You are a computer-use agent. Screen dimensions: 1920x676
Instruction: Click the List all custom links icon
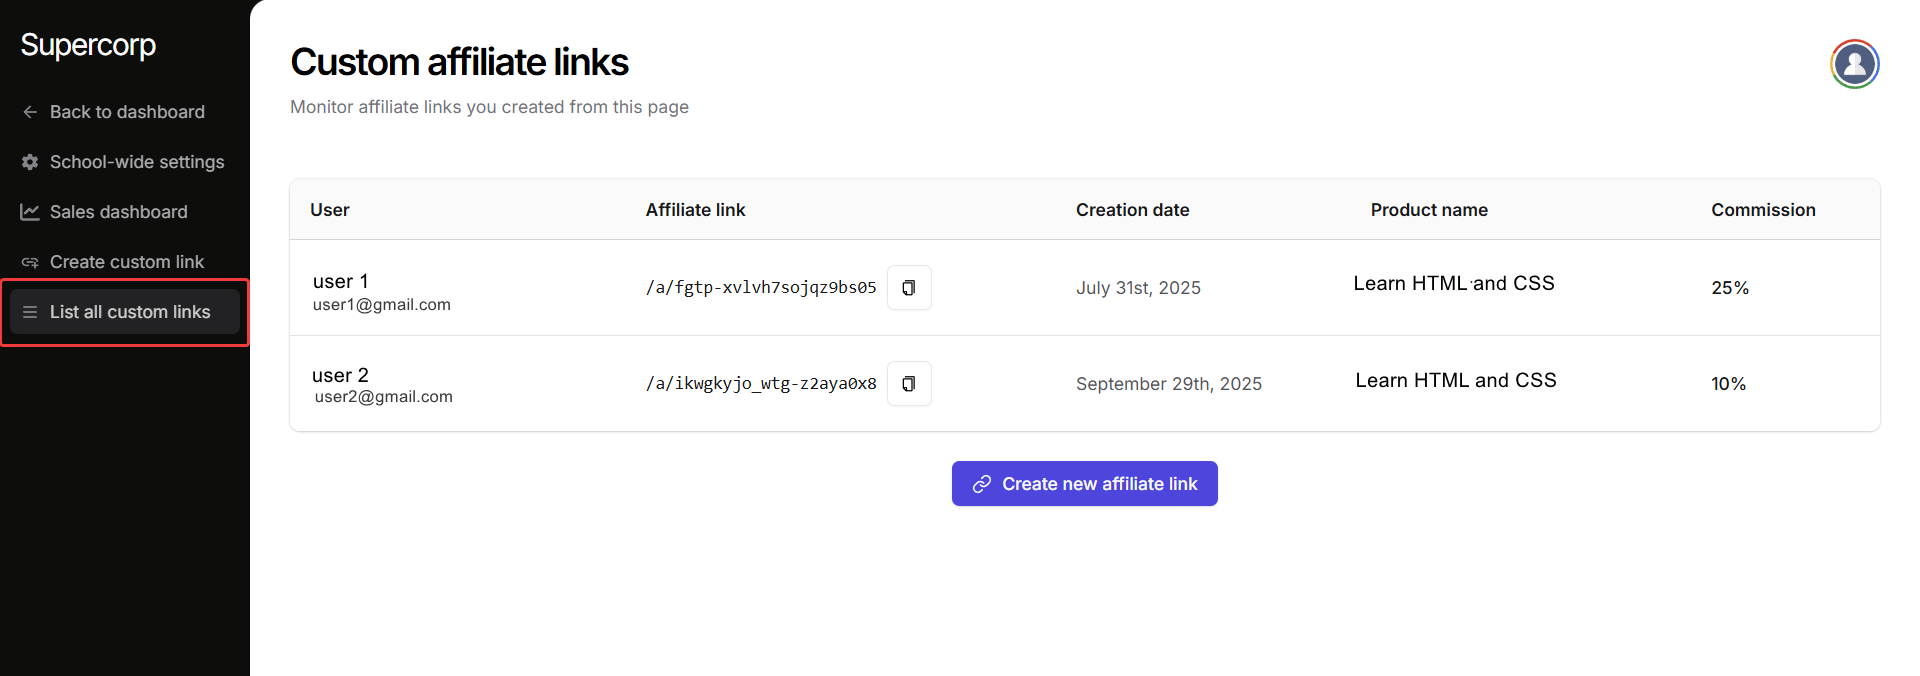point(30,312)
